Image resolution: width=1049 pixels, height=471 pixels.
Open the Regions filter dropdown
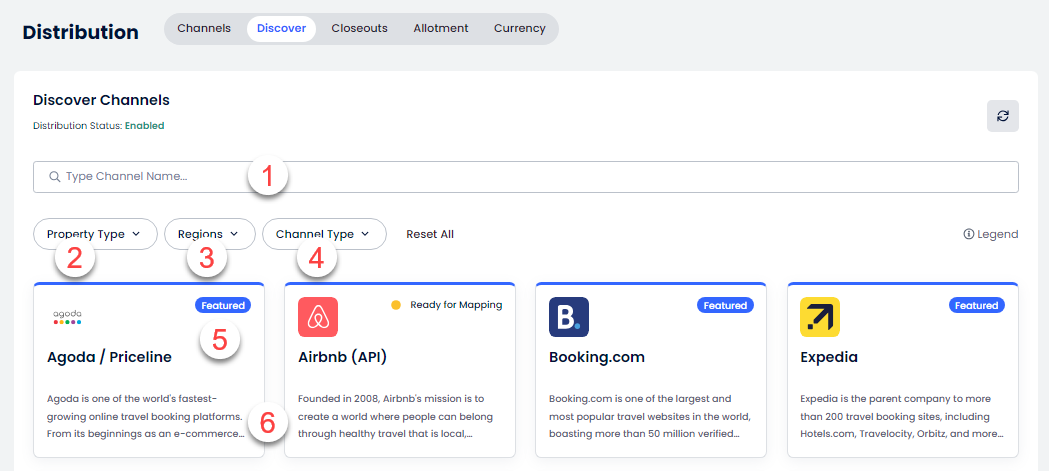(x=209, y=234)
